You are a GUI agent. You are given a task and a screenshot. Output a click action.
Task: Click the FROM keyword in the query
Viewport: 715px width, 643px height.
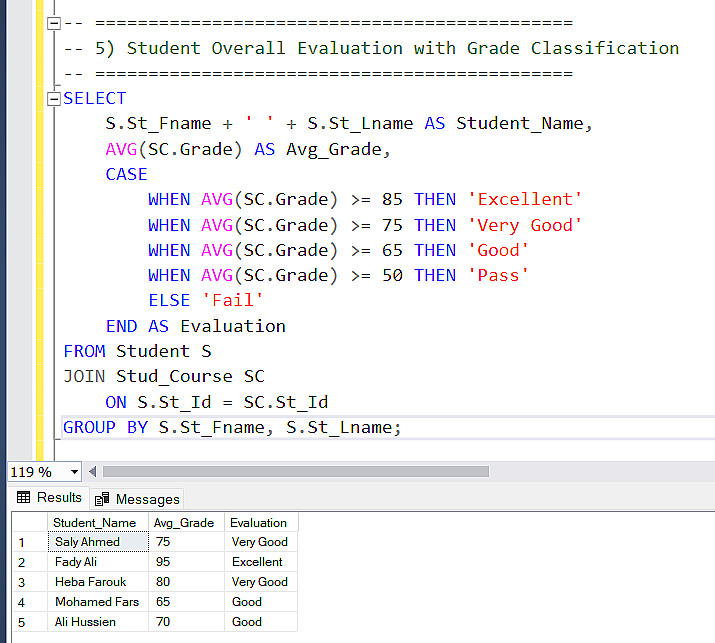(x=84, y=352)
